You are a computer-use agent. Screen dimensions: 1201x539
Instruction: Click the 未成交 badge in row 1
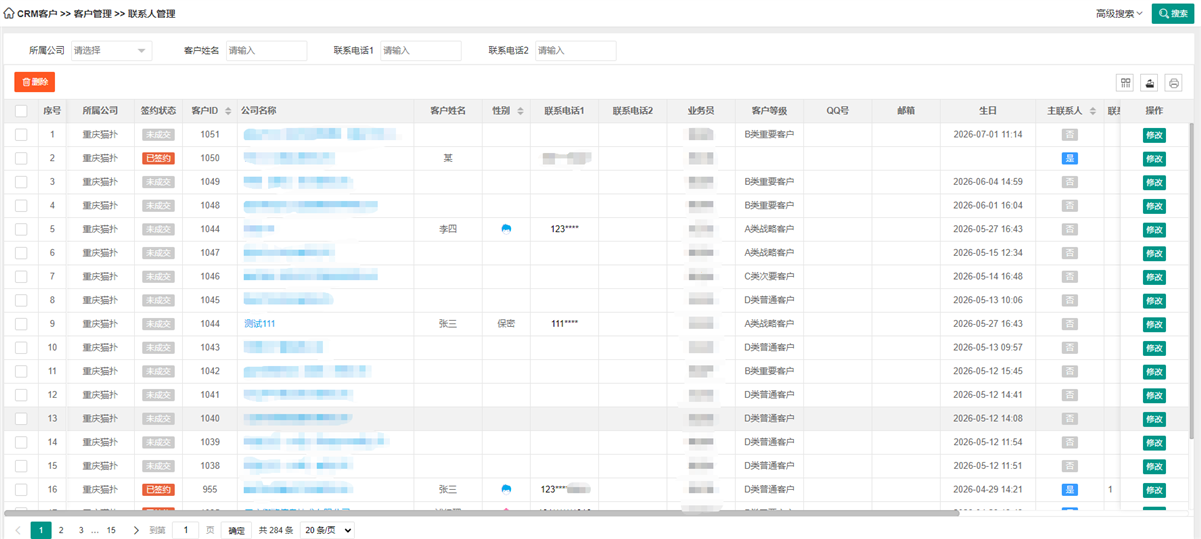158,134
